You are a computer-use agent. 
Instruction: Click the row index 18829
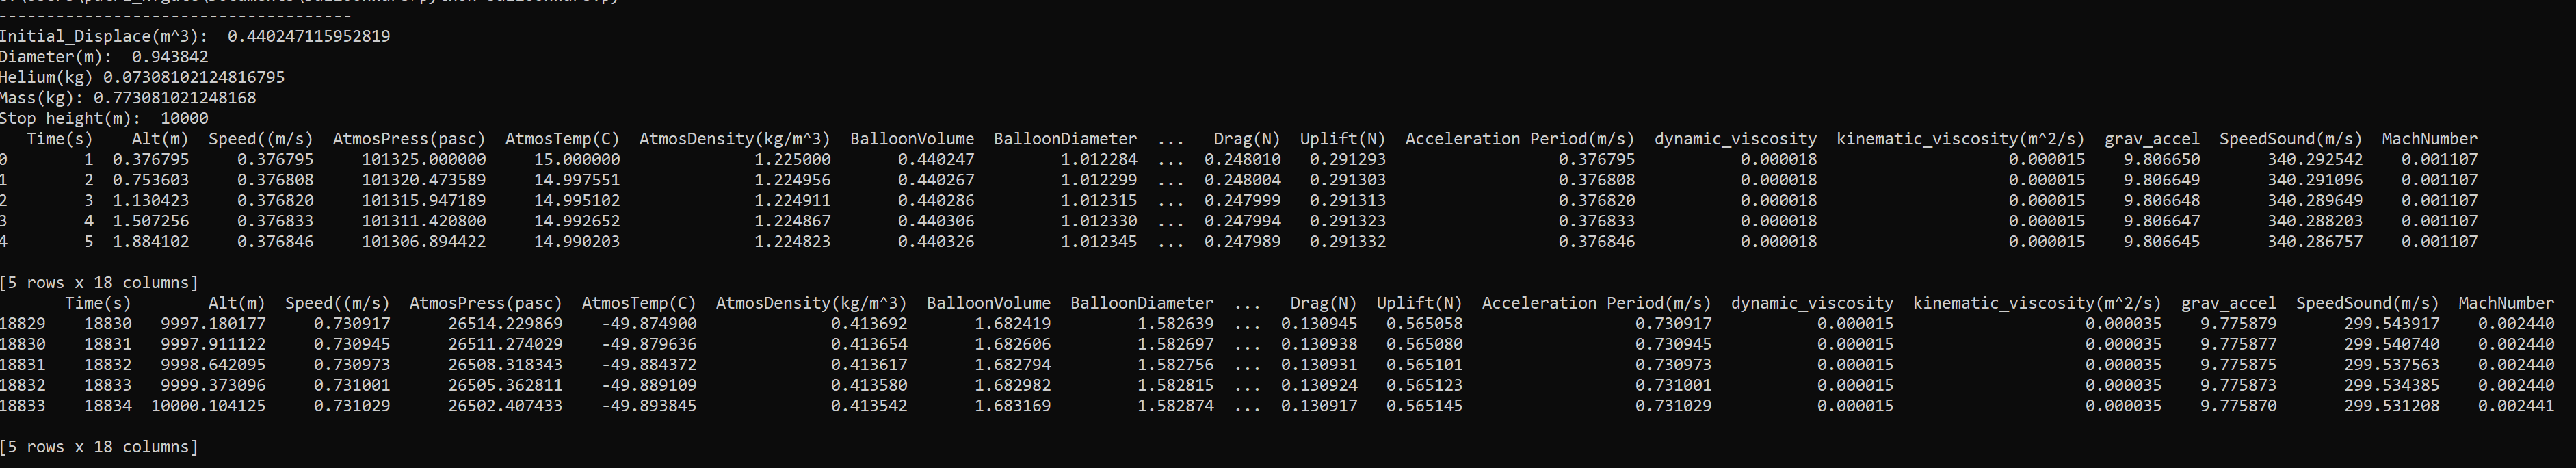pos(23,324)
